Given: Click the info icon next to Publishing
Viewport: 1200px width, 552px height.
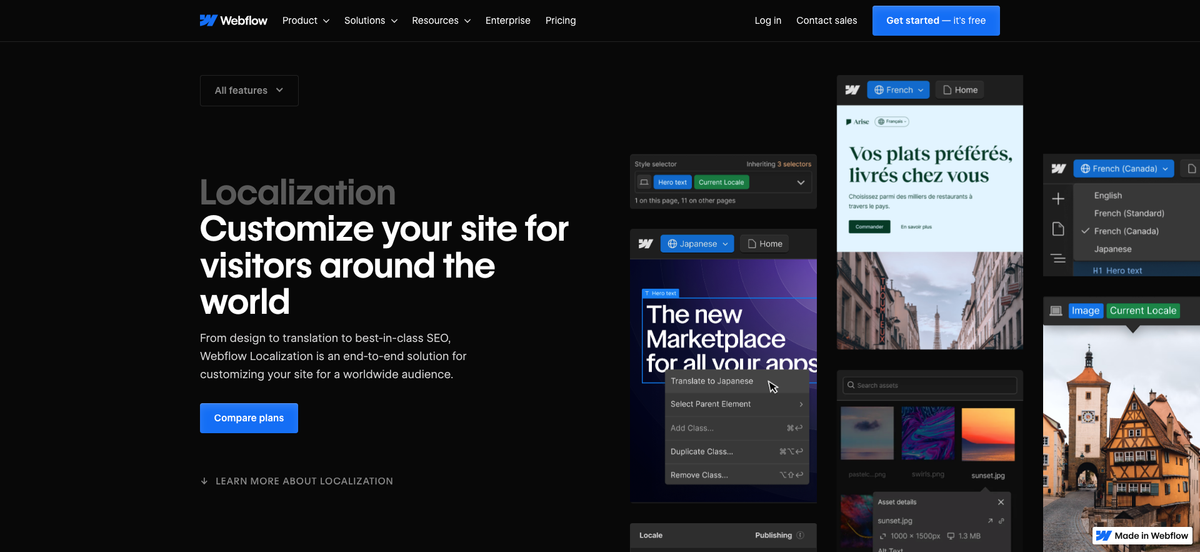Looking at the screenshot, I should pos(800,536).
